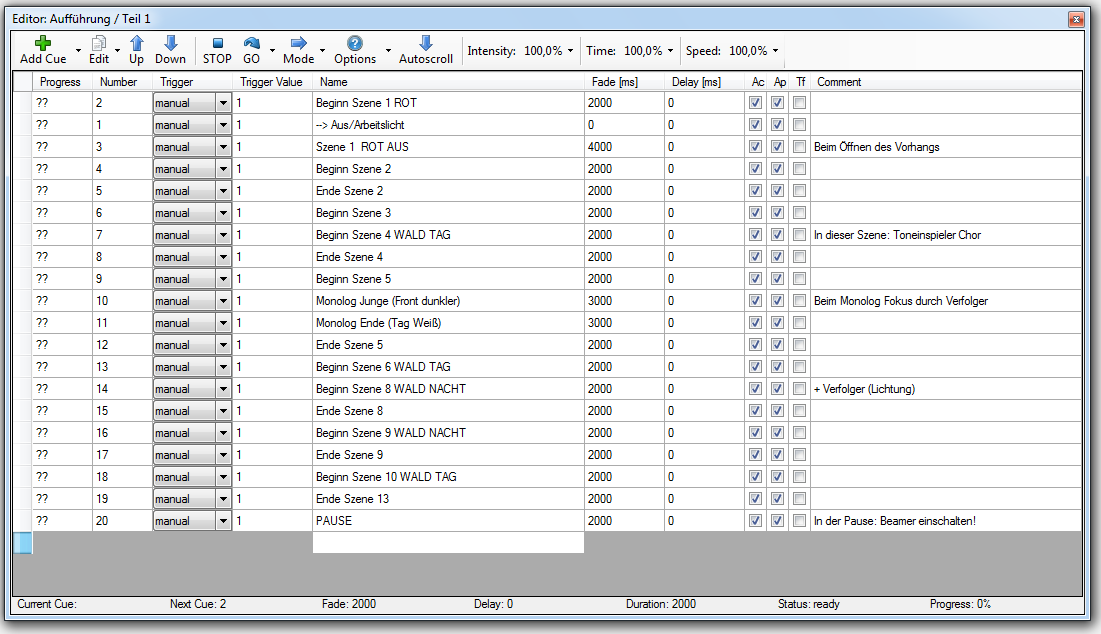
Task: Move cue up with Up arrow
Action: [136, 43]
